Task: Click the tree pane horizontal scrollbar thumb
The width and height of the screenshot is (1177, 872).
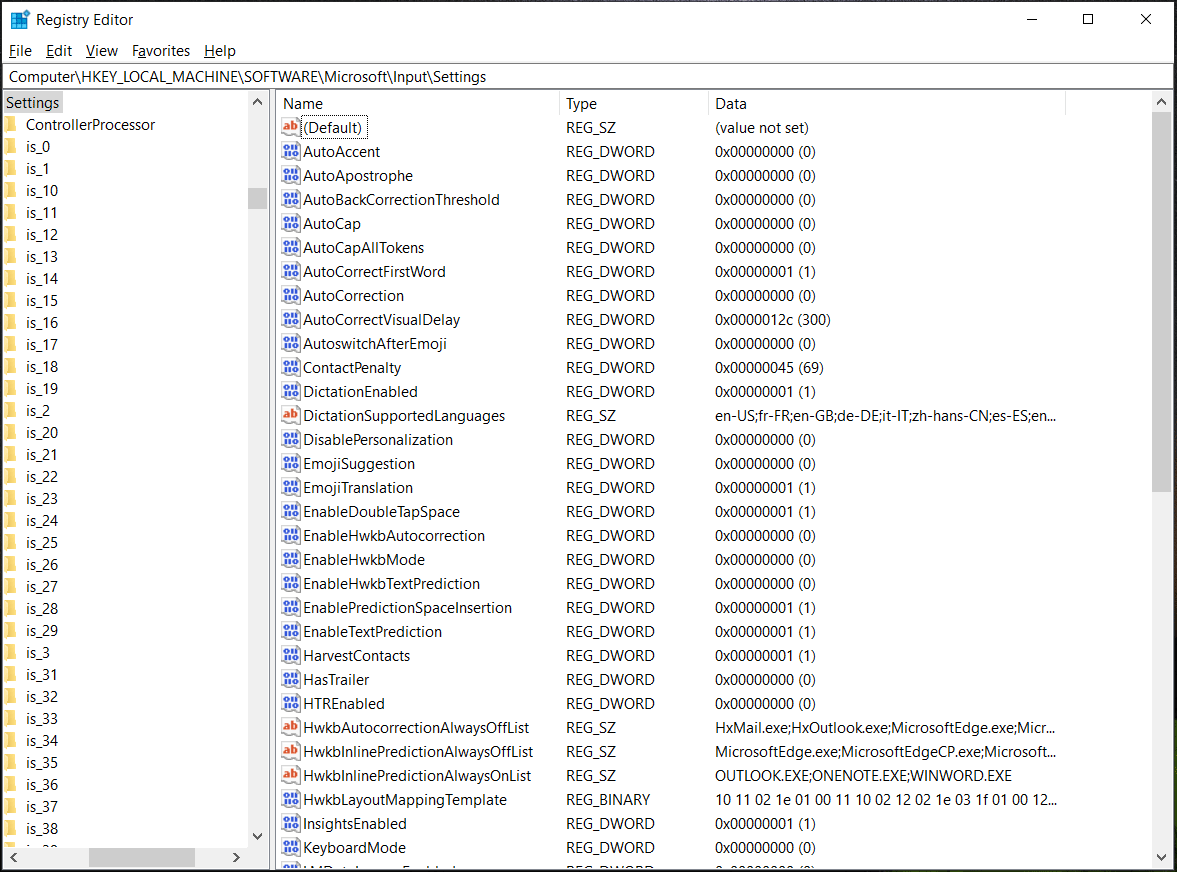Action: [x=142, y=857]
